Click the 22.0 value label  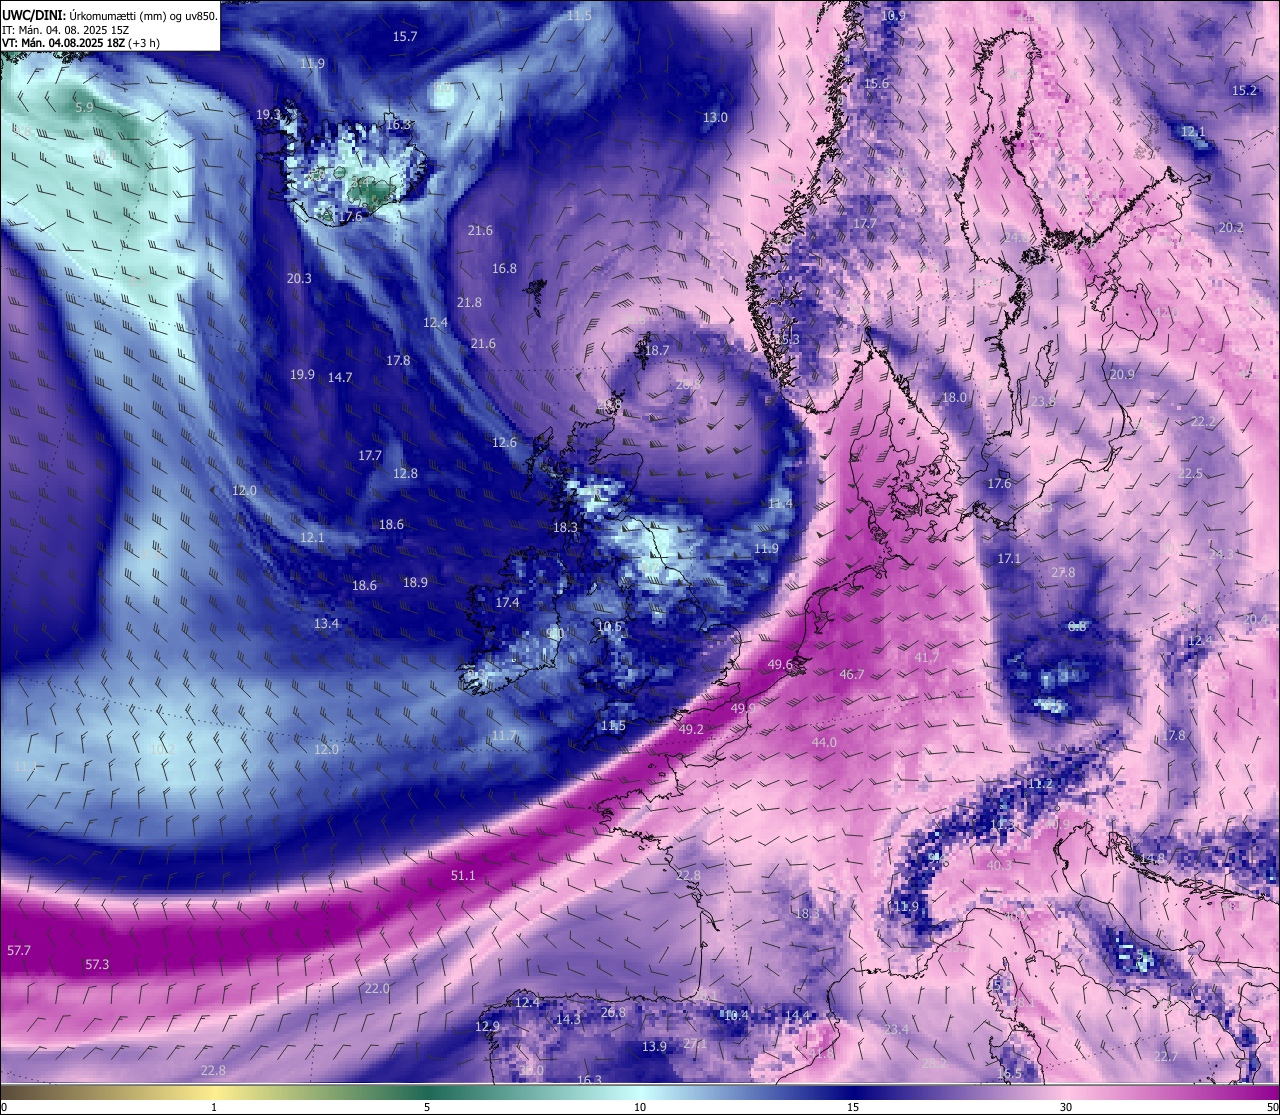pos(377,988)
